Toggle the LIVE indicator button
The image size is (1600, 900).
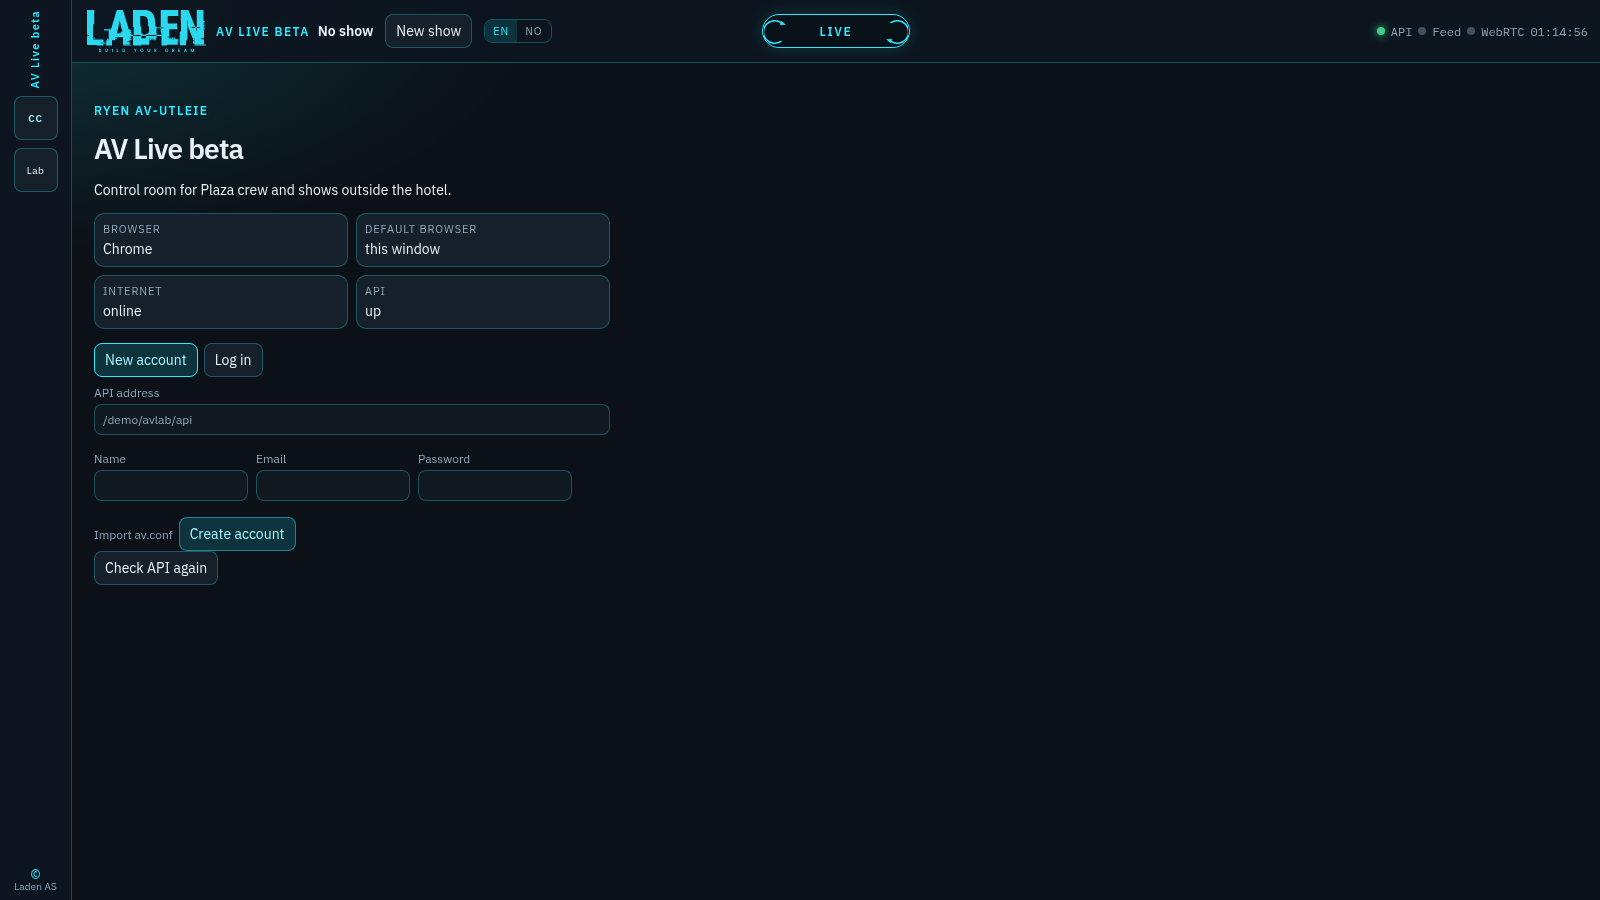coord(836,31)
